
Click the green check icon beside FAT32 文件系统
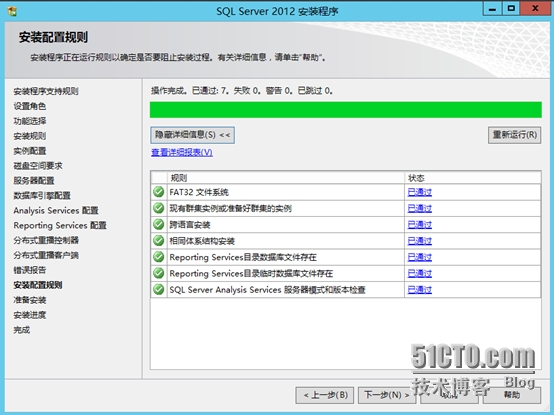(159, 192)
